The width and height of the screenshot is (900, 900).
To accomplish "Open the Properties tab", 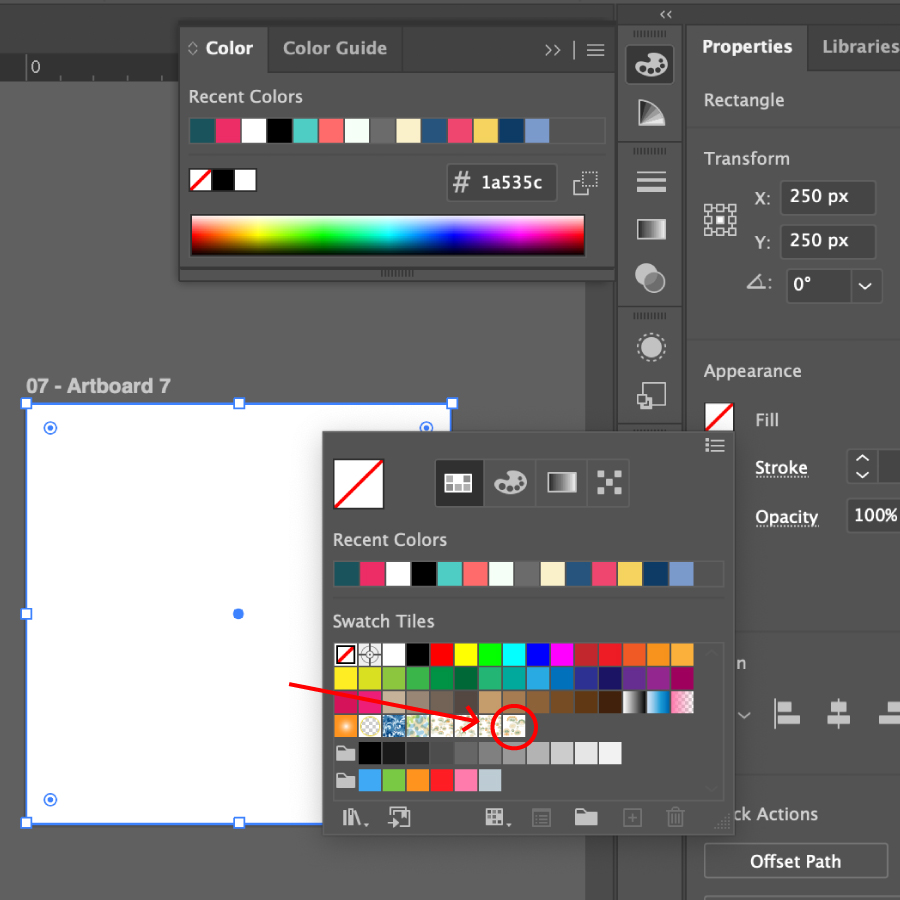I will click(747, 46).
